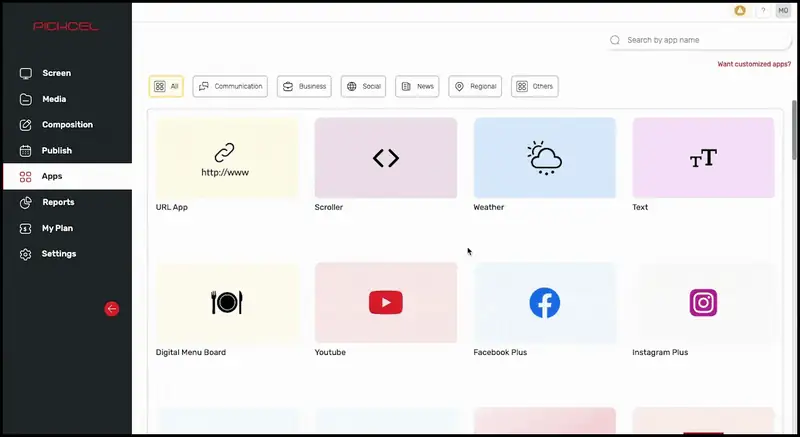Open the Screen section icon in sidebar
Image resolution: width=800 pixels, height=437 pixels.
click(x=26, y=73)
